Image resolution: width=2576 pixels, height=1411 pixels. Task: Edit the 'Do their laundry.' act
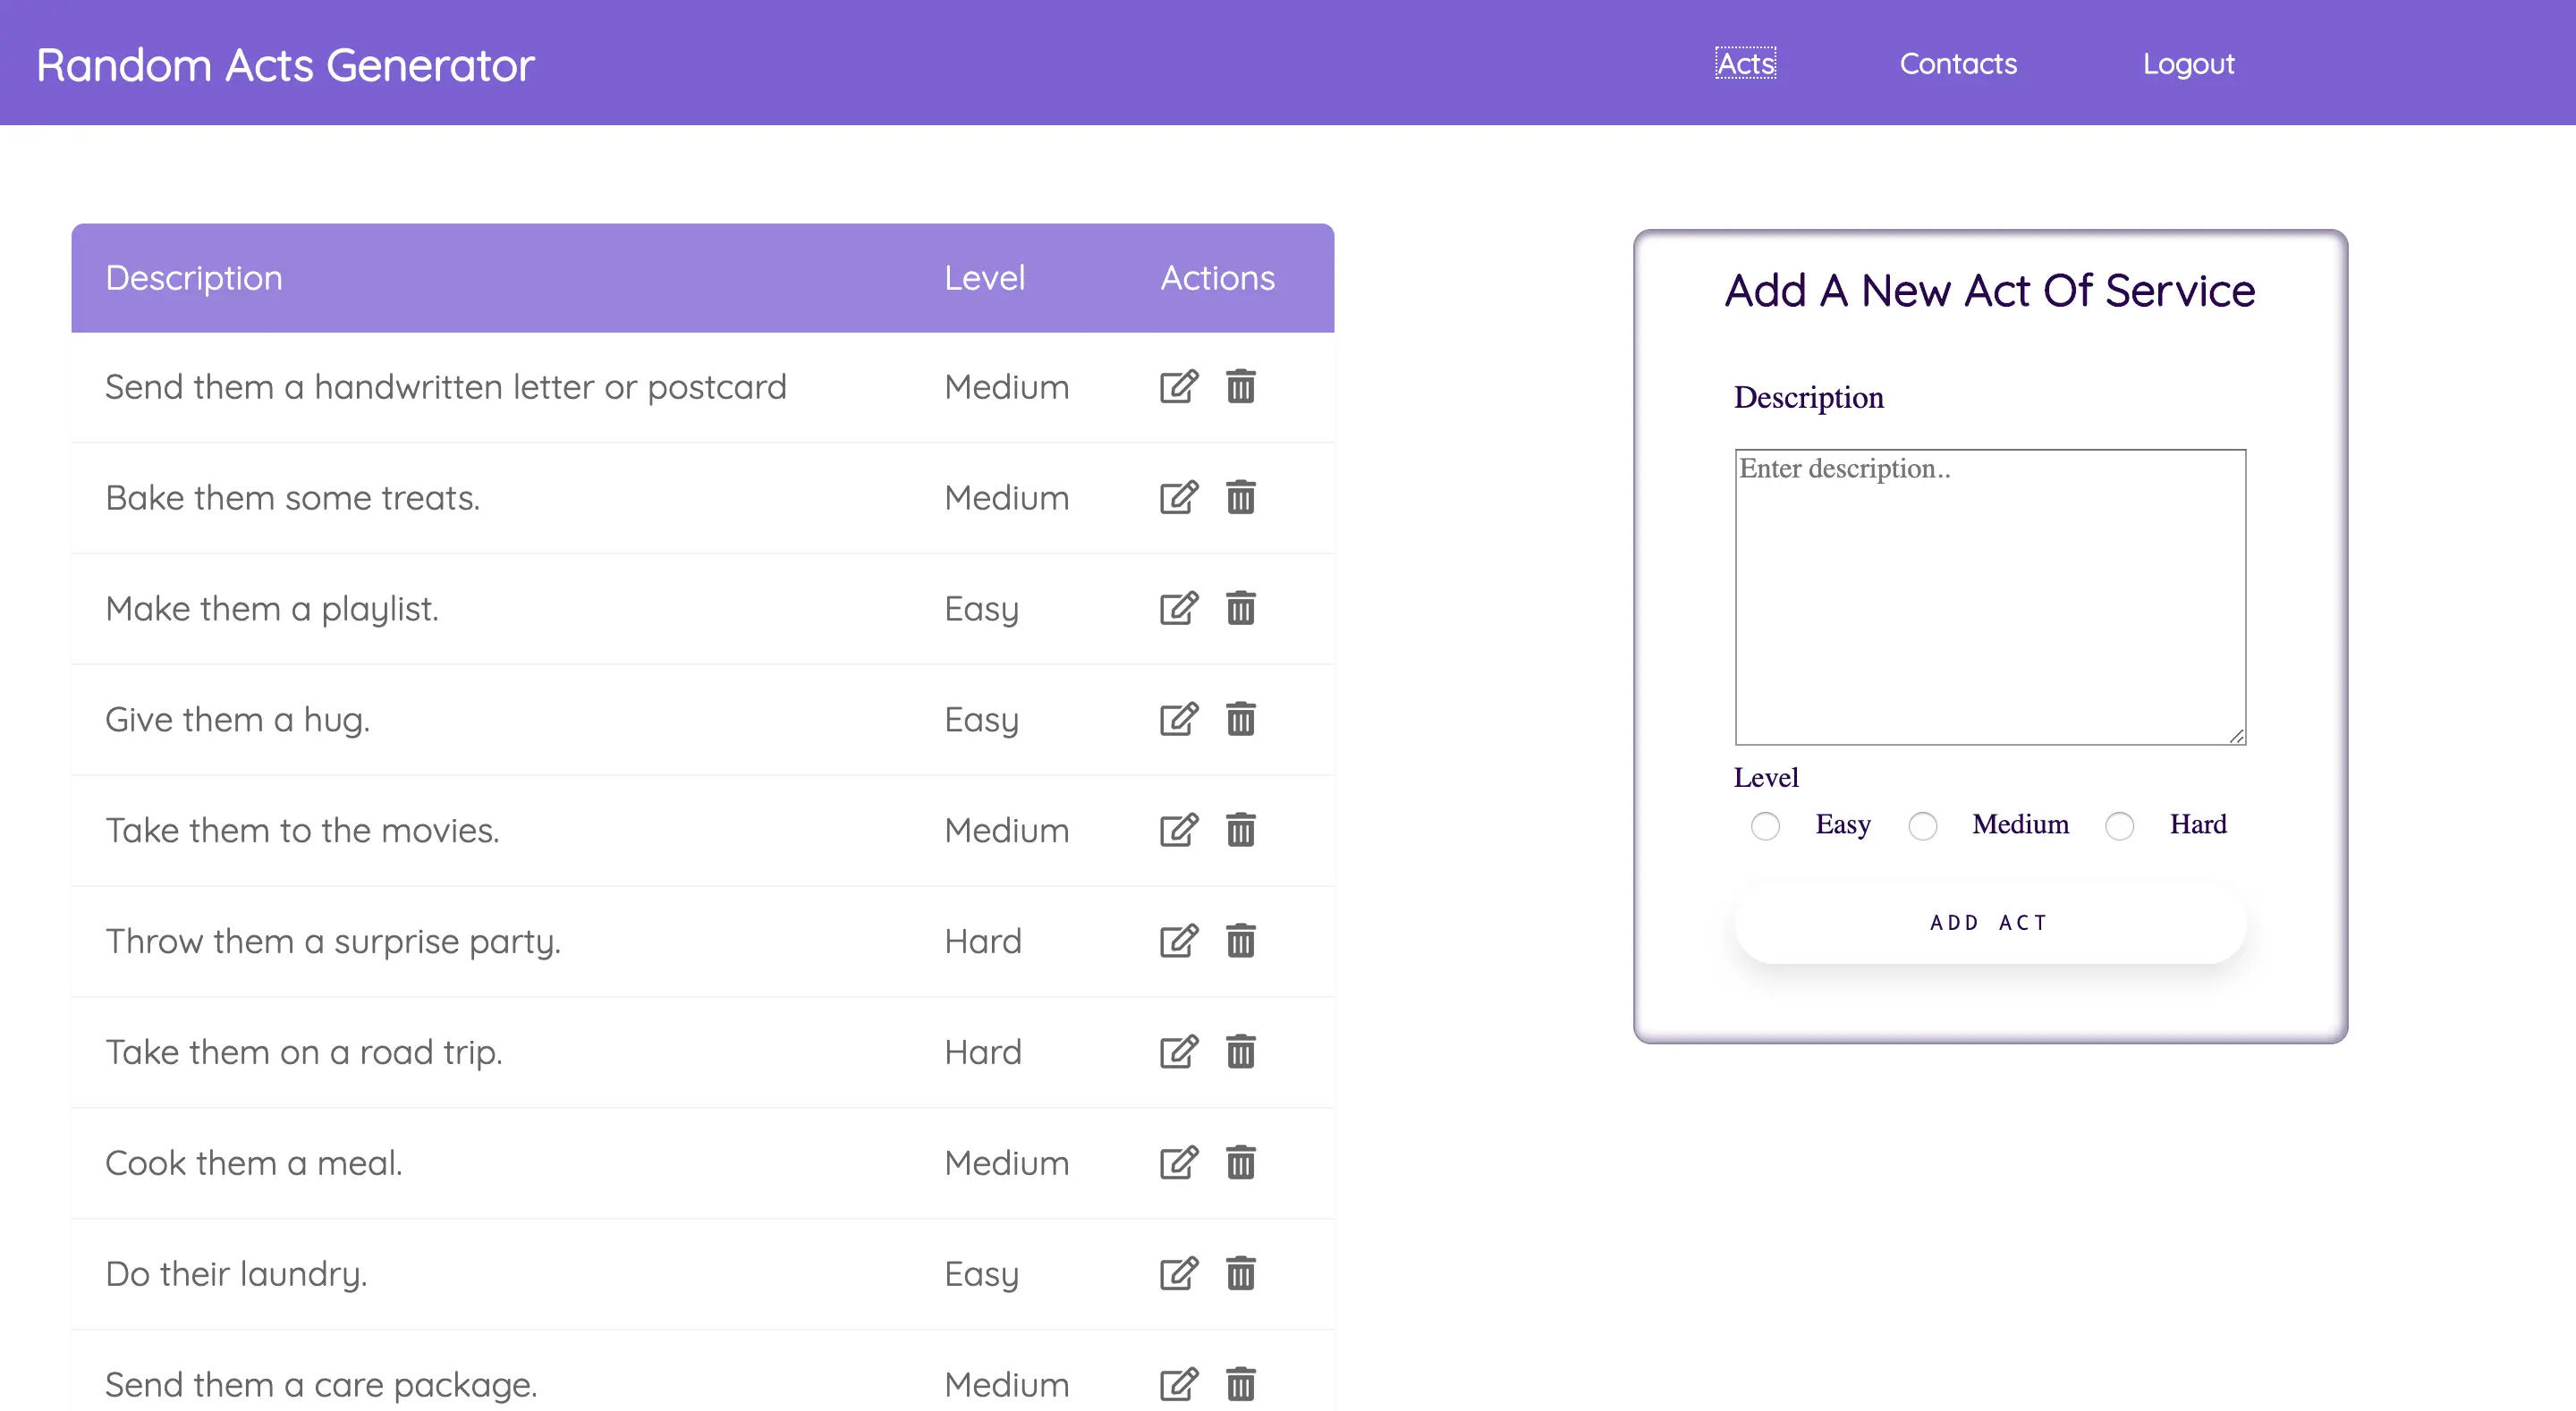pyautogui.click(x=1179, y=1274)
